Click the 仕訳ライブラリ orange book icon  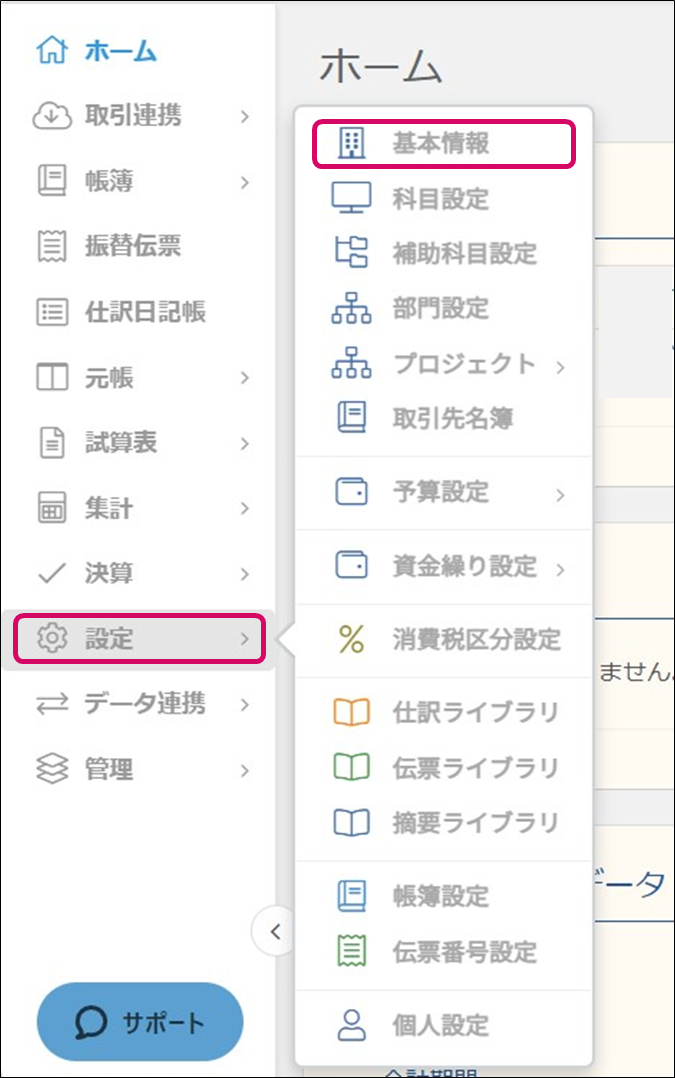(350, 713)
